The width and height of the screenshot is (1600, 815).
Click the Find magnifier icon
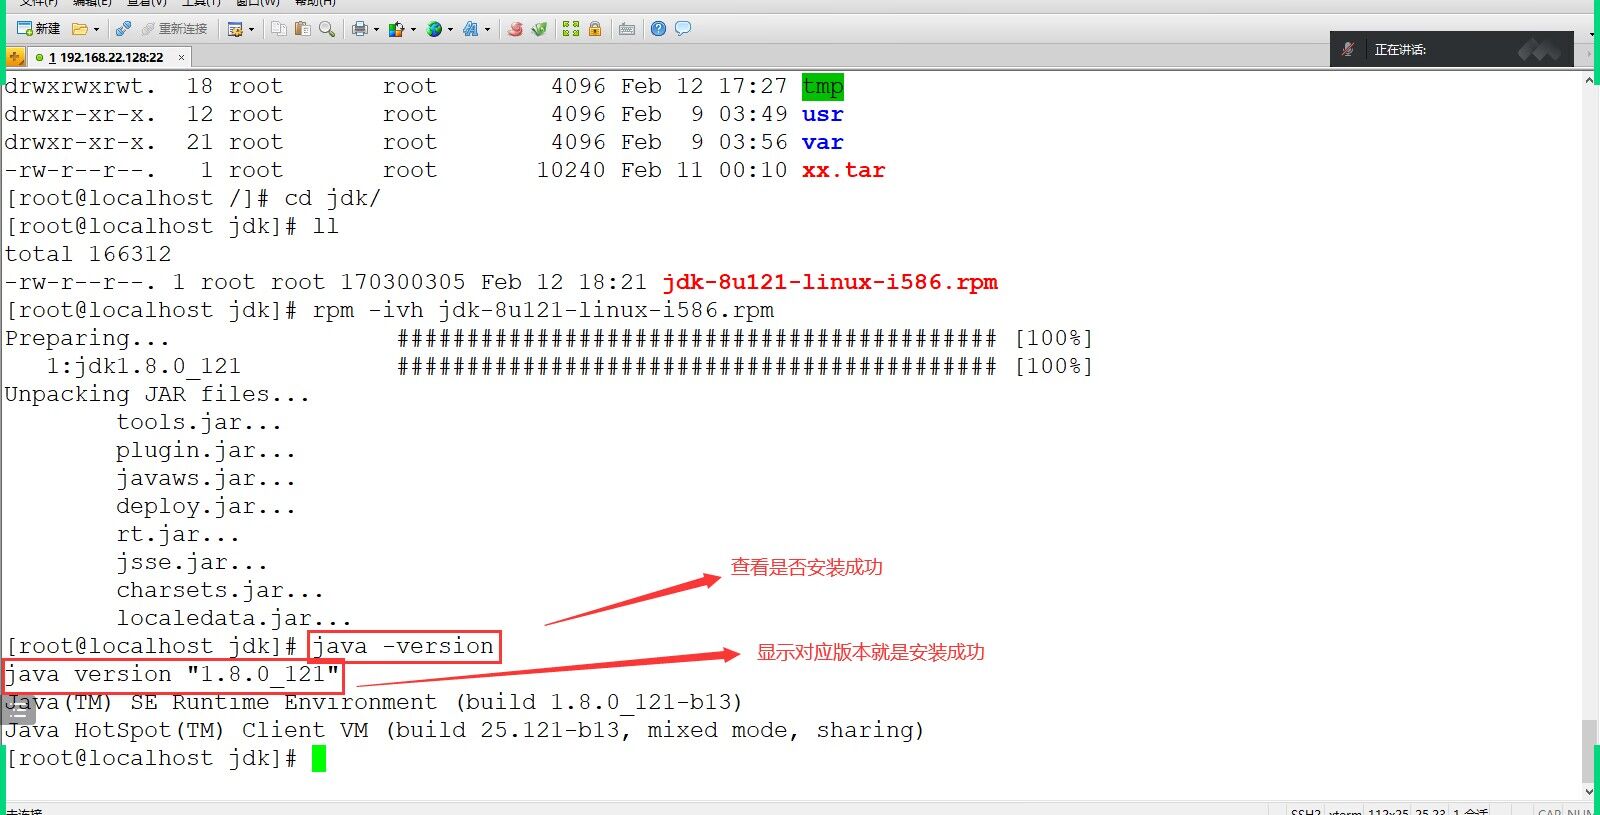[x=326, y=29]
